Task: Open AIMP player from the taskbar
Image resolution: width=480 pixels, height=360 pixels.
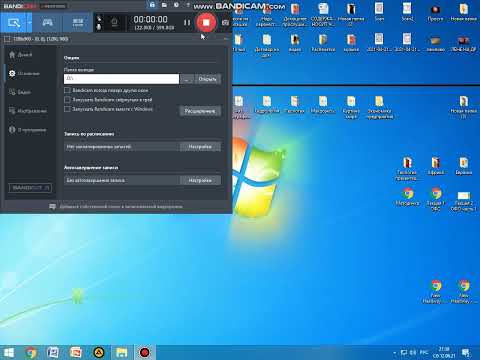Action: click(x=98, y=353)
